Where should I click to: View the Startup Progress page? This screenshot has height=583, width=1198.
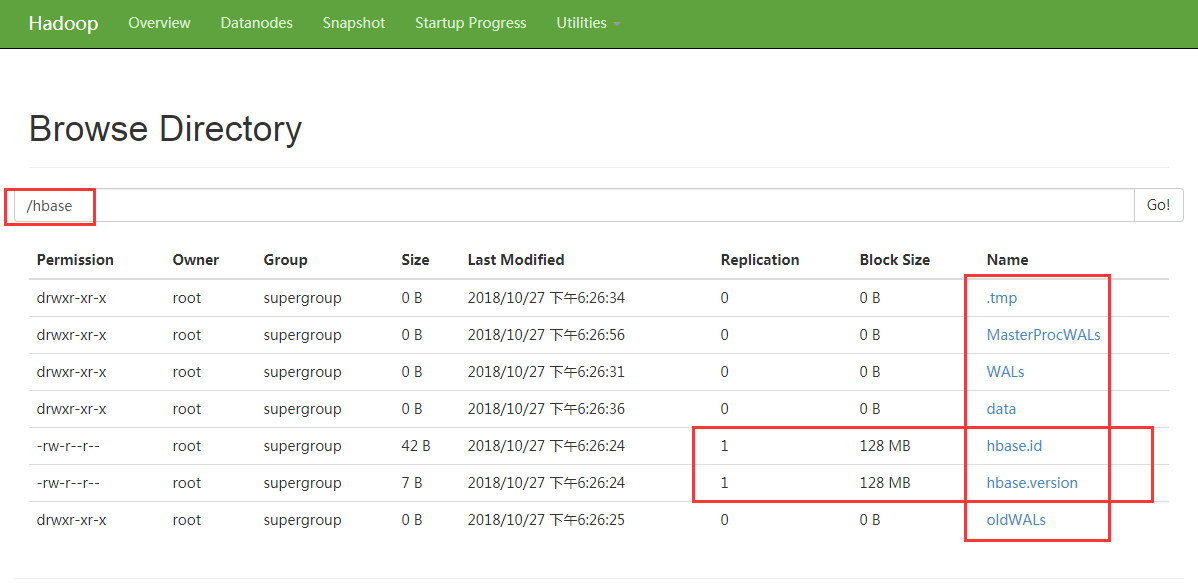coord(470,23)
